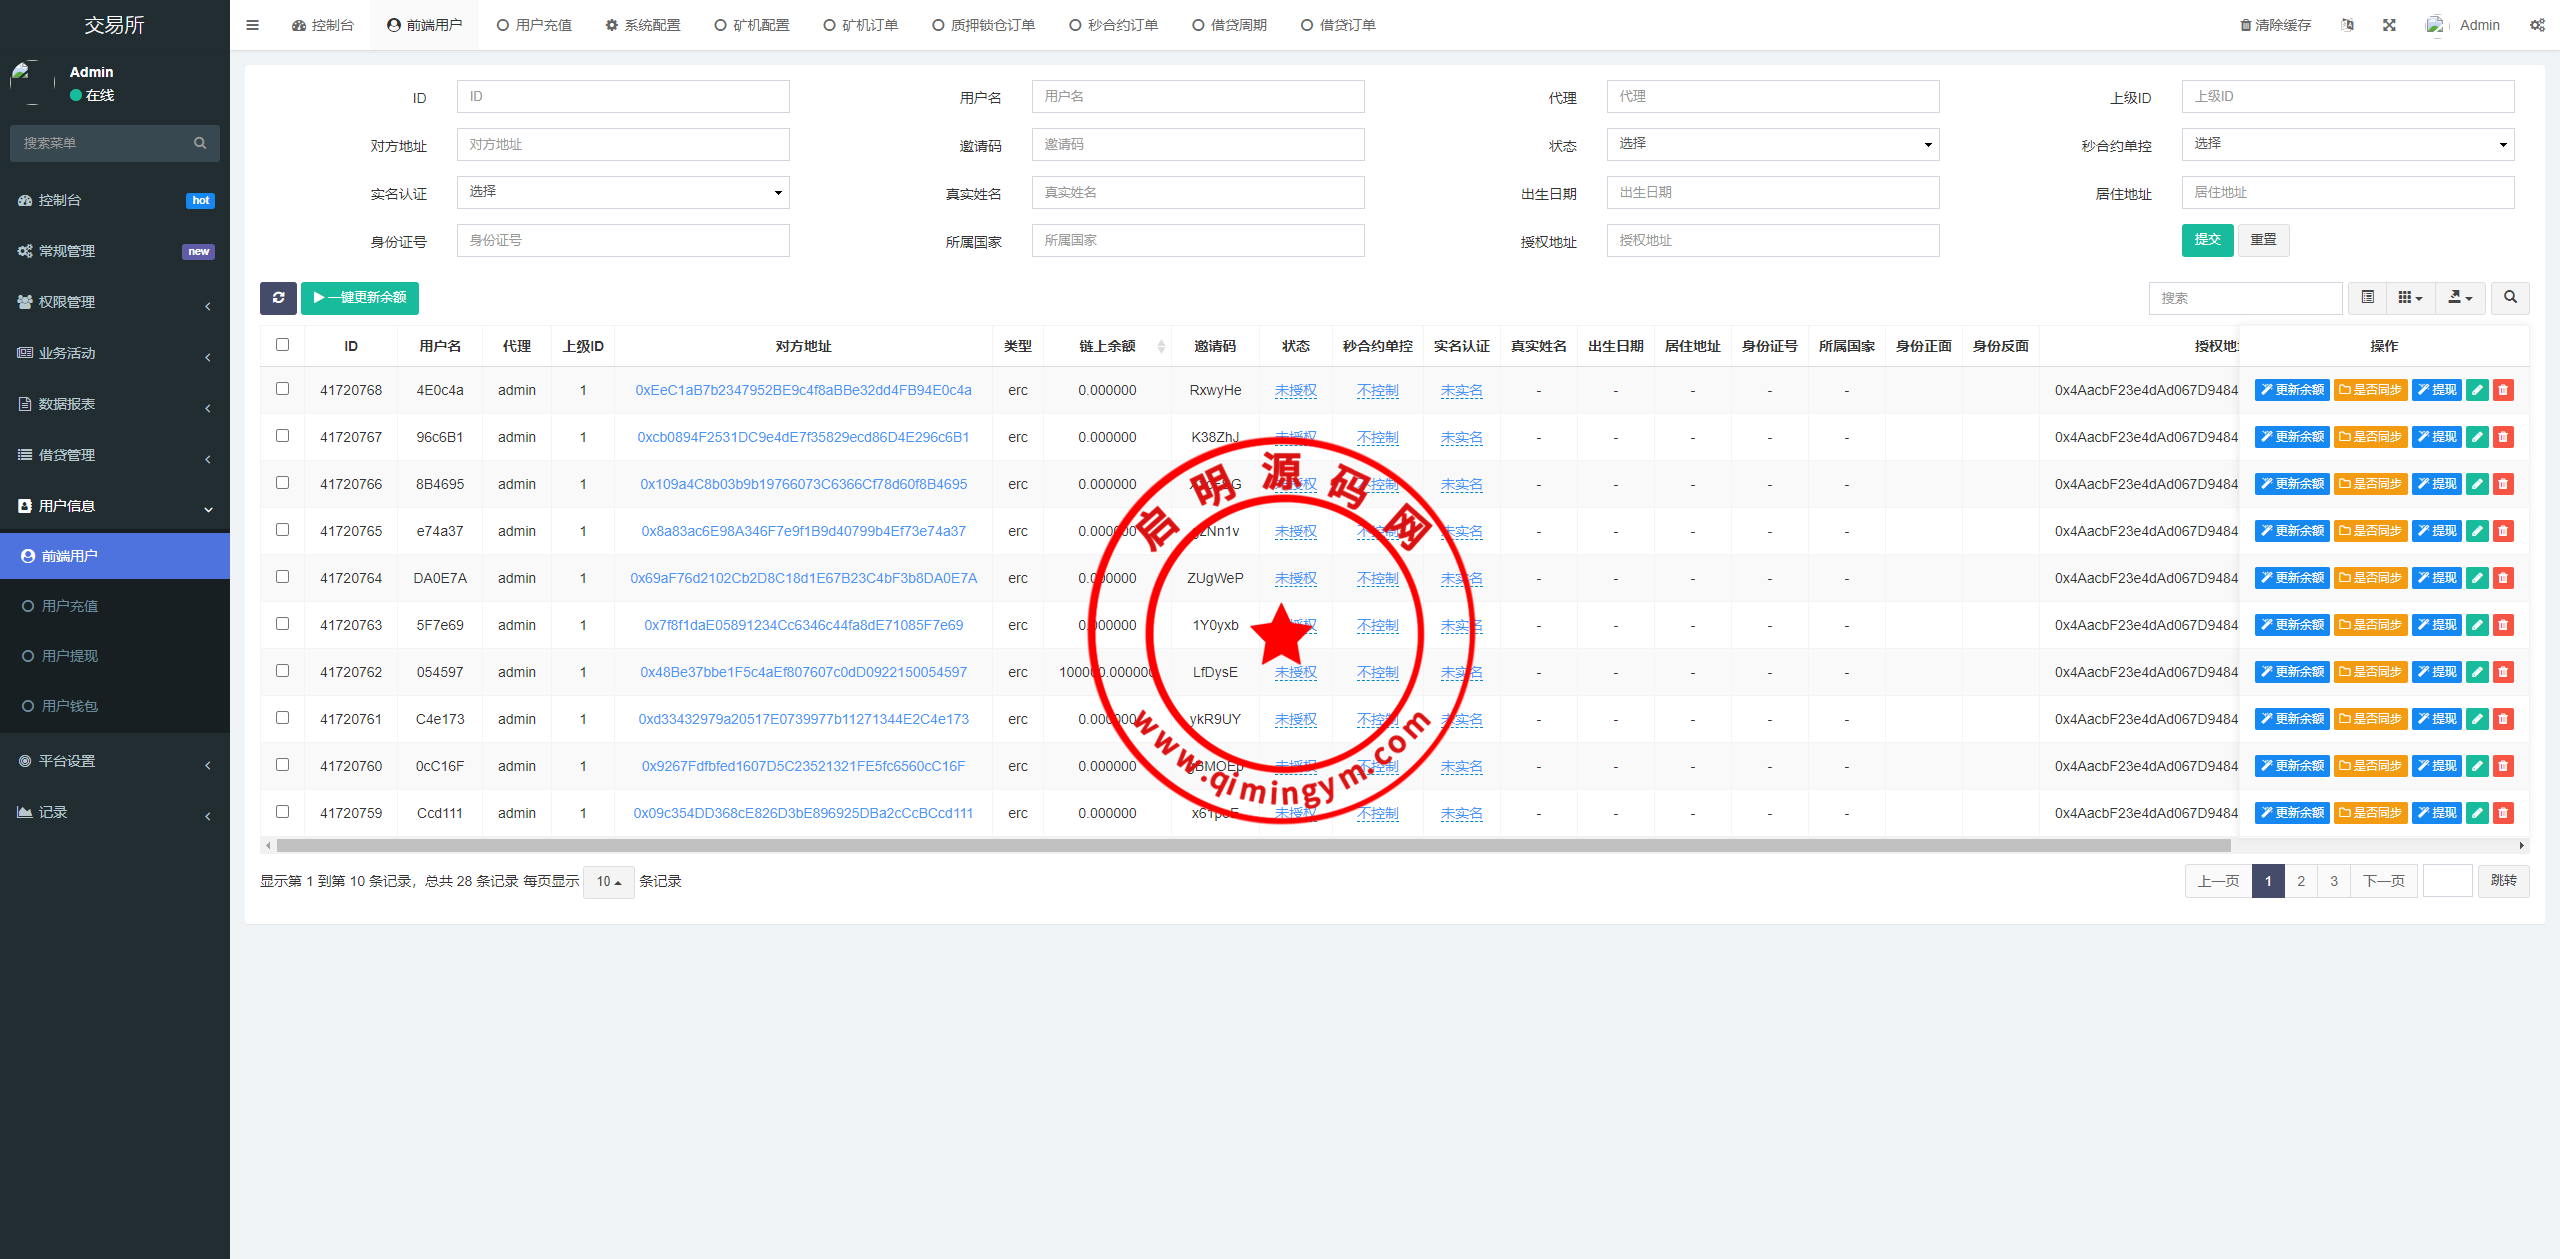The height and width of the screenshot is (1259, 2560).
Task: Tick the checkbox for user 41720762
Action: (x=282, y=671)
